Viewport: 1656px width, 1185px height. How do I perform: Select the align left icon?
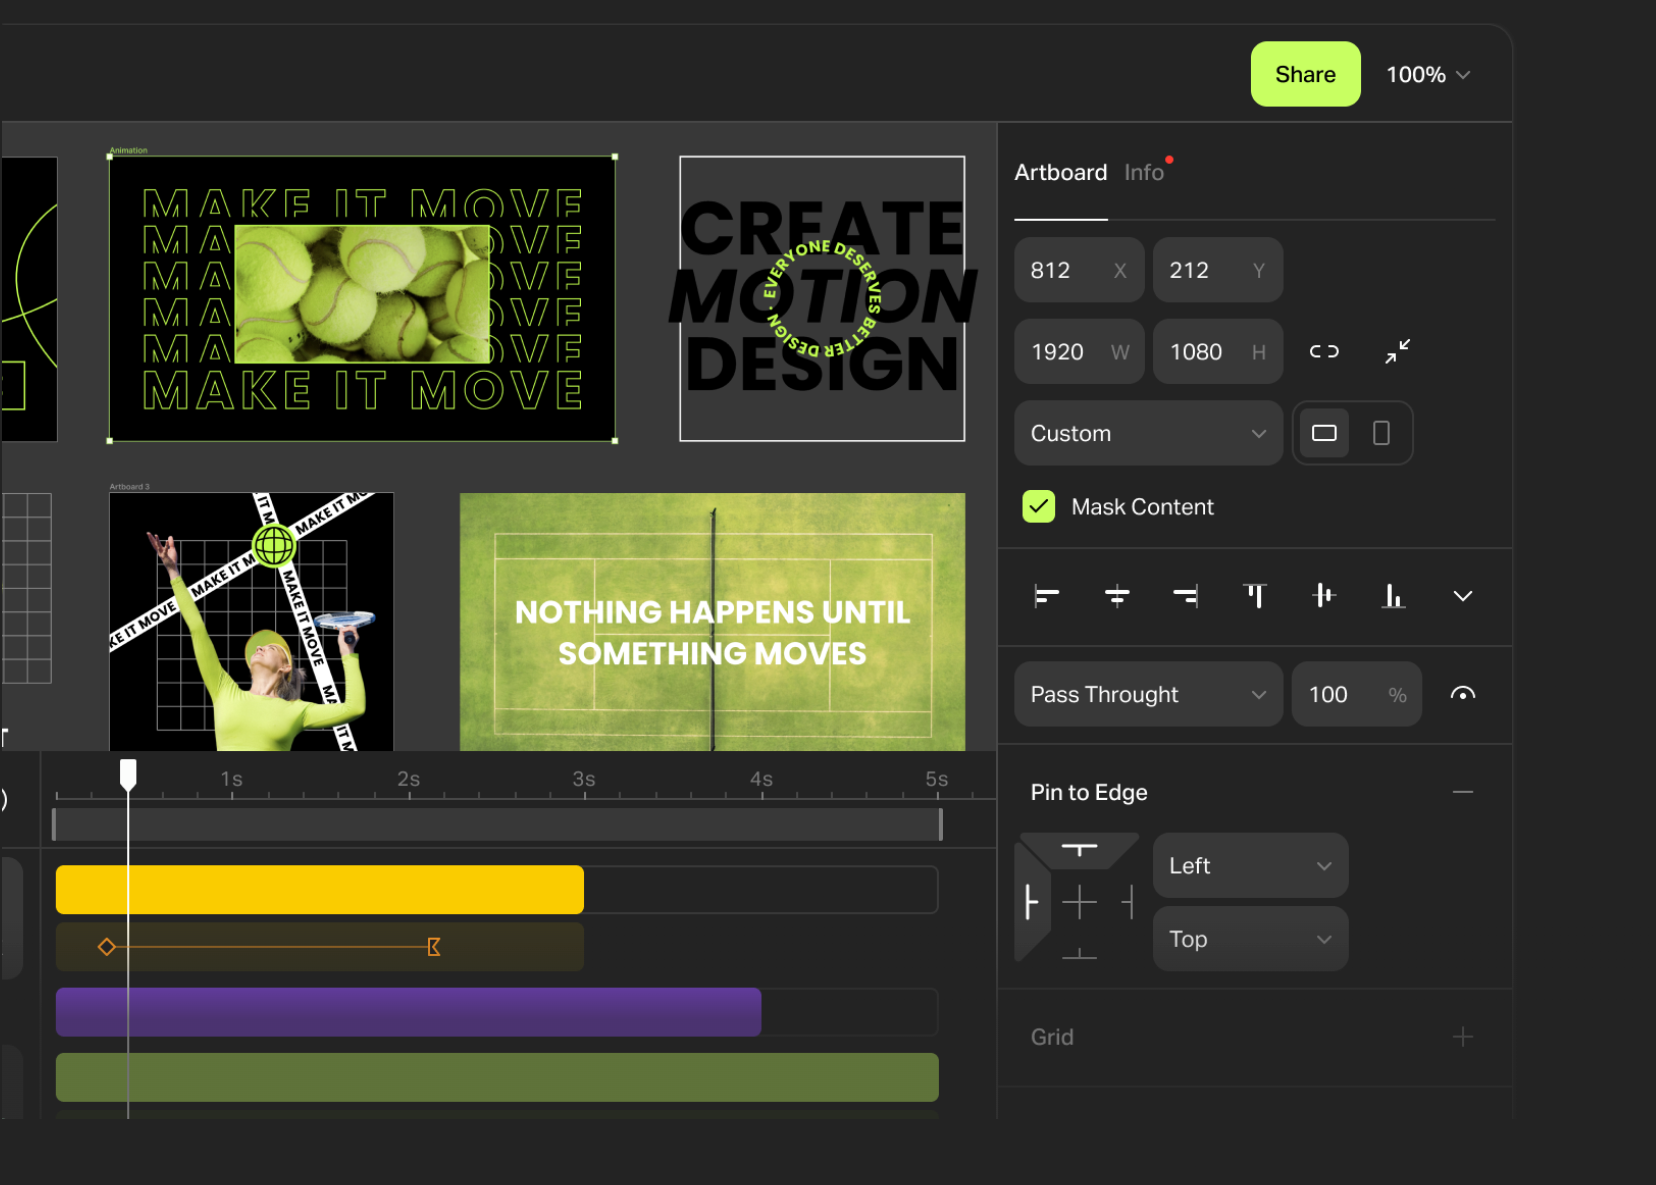pos(1046,596)
